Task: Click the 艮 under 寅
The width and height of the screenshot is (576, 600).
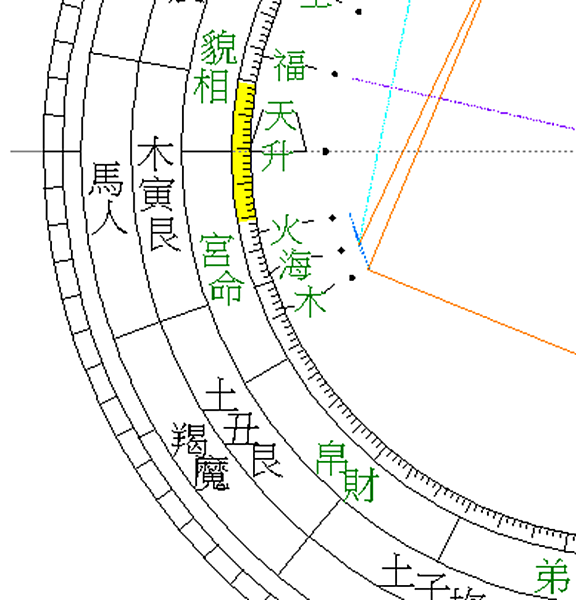Action: pos(165,235)
